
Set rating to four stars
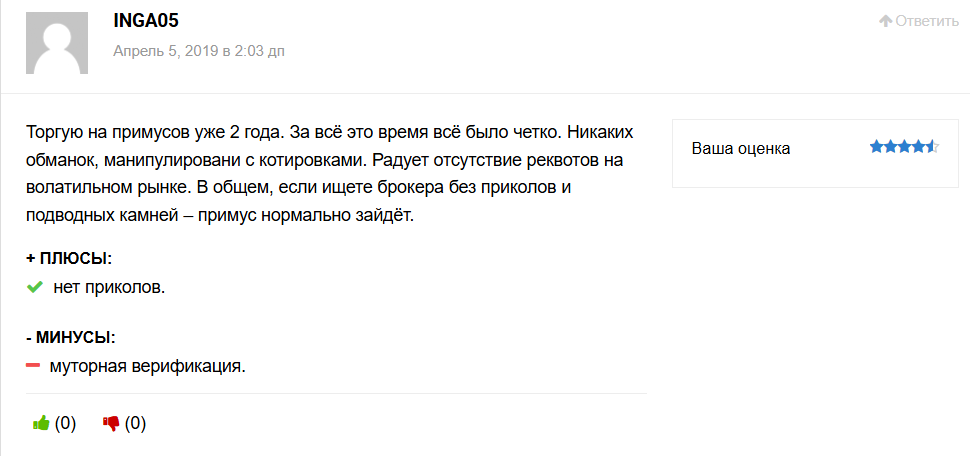pos(918,147)
